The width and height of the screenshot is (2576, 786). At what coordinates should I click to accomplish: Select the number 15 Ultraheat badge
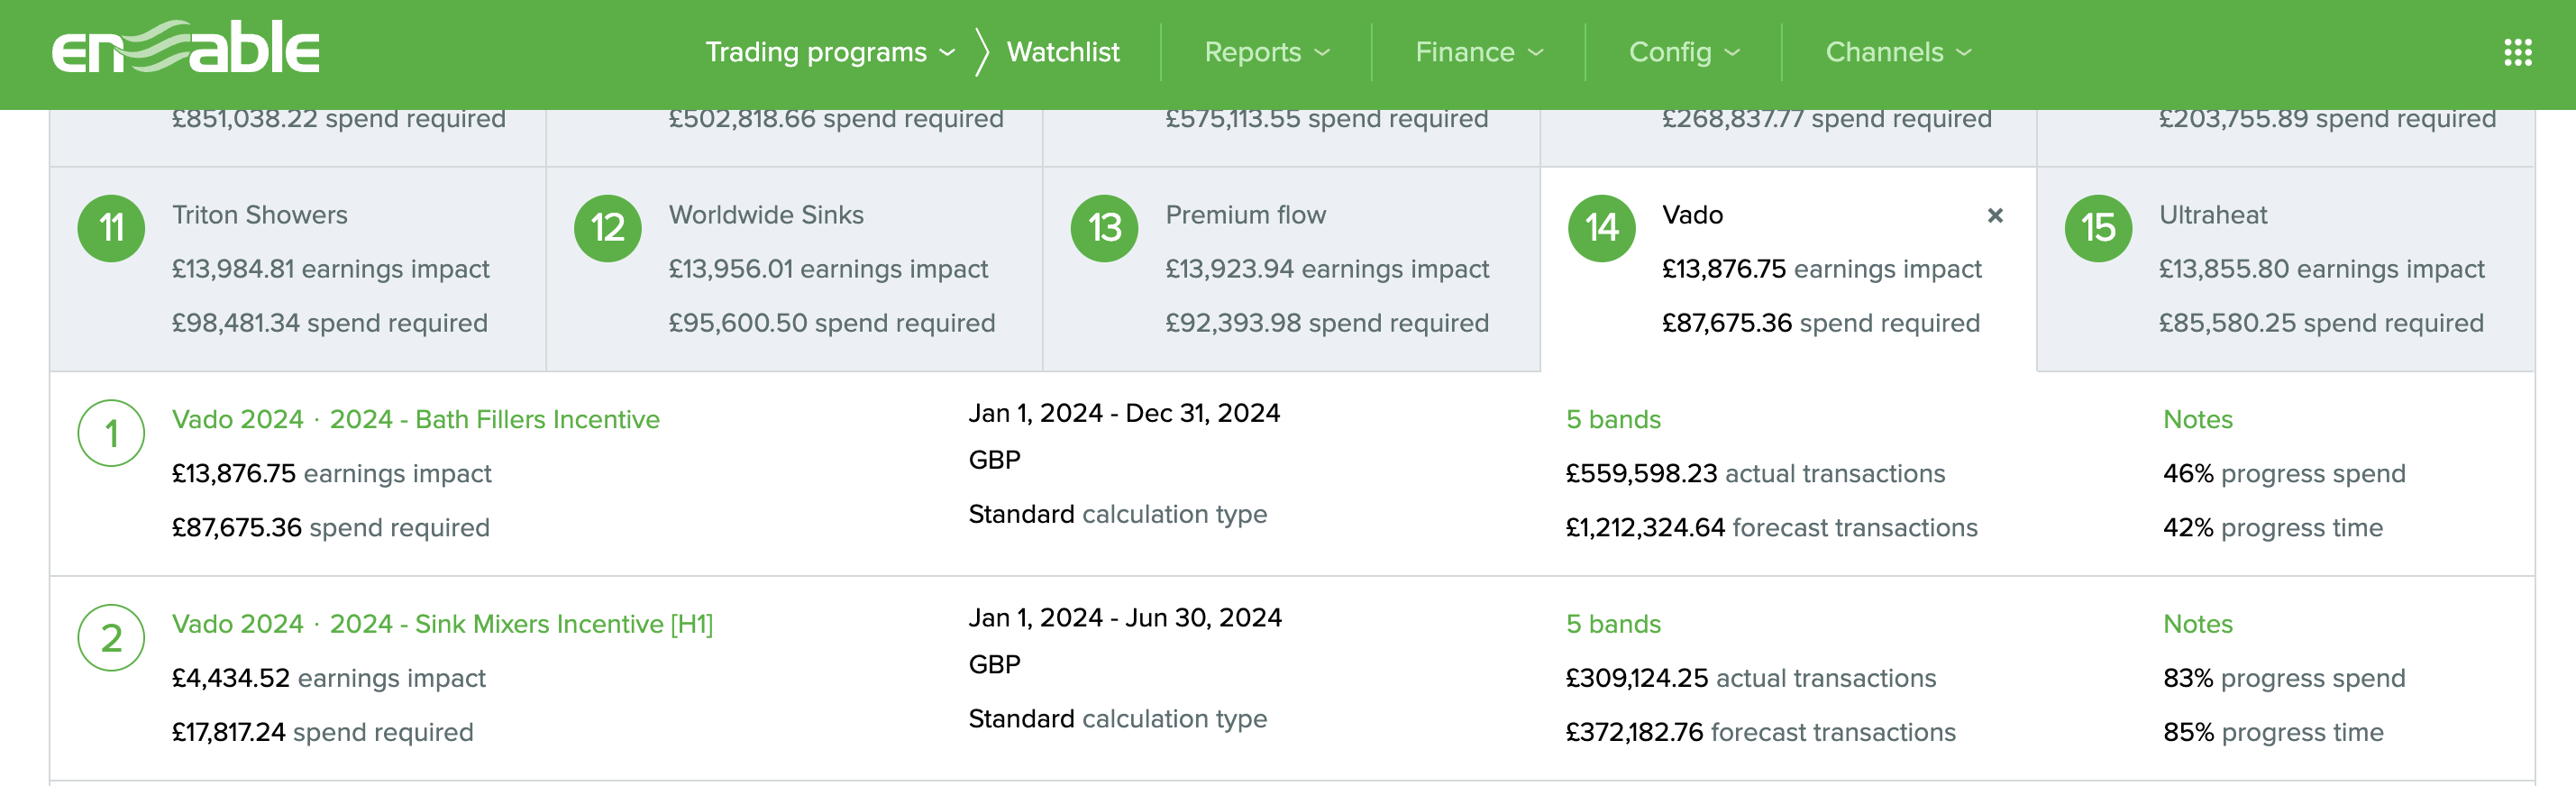[2098, 228]
